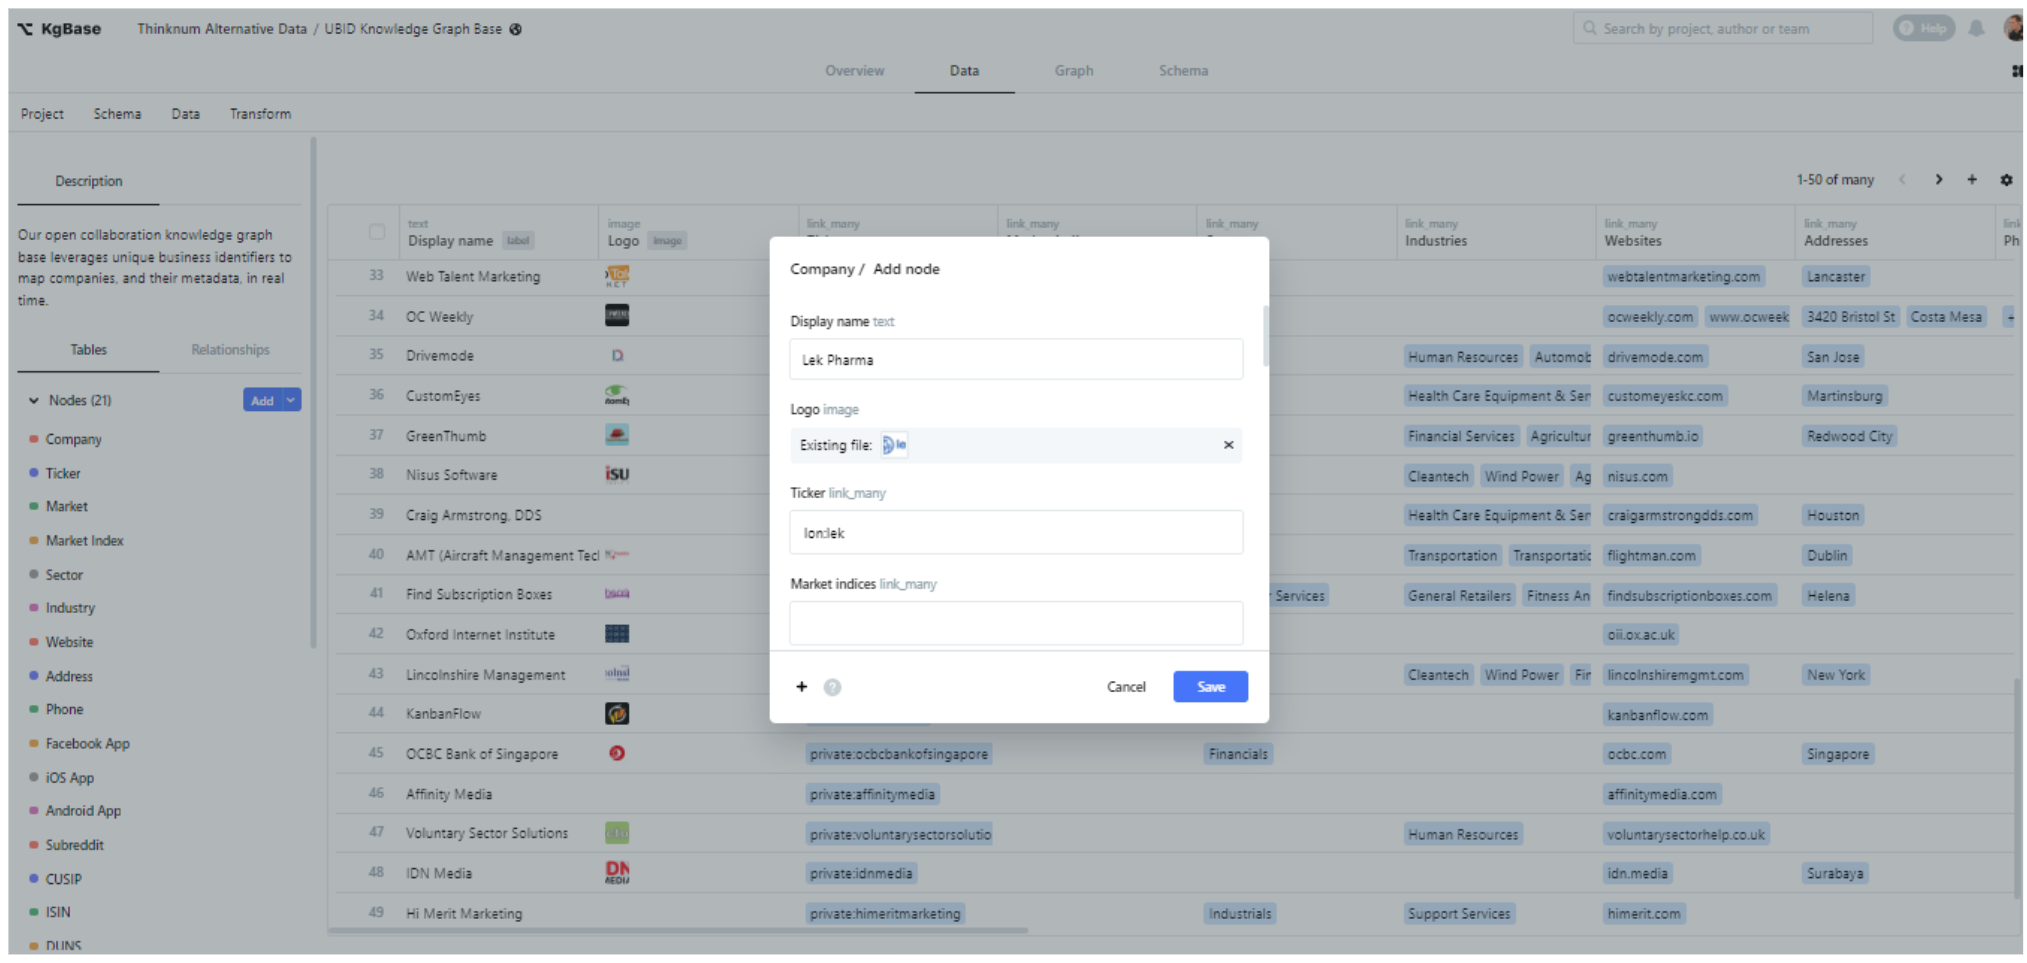Click the Financials sector tag
Viewport: 2027px width, 963px height.
(x=1237, y=754)
